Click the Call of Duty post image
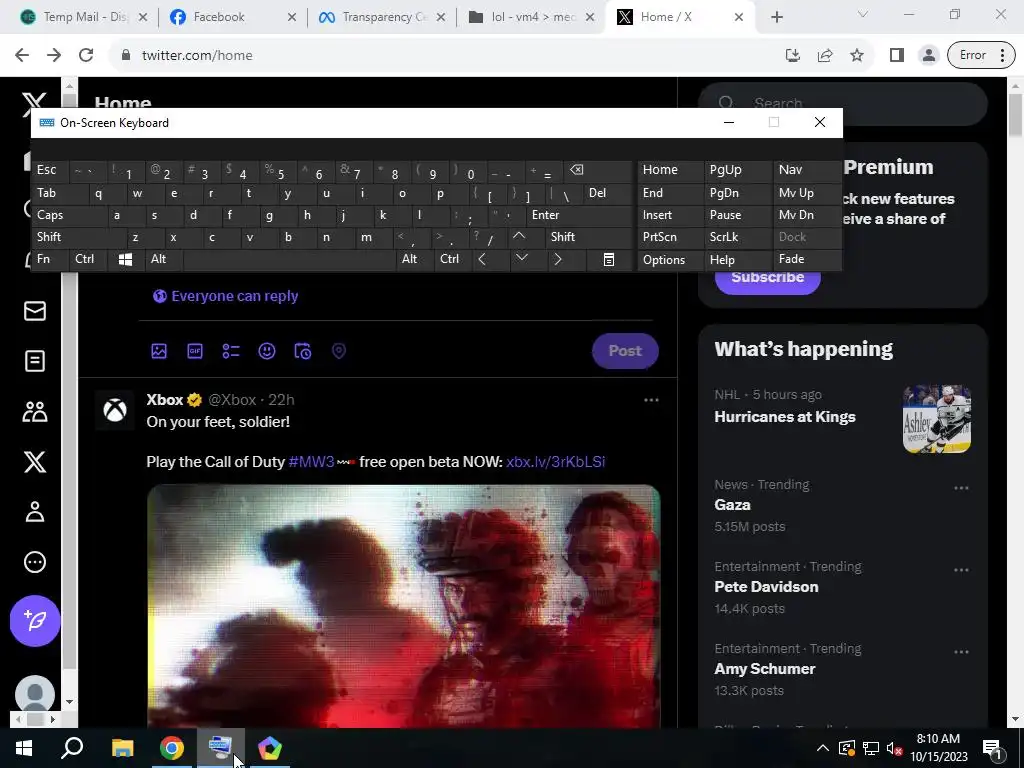This screenshot has width=1024, height=768. coord(404,606)
